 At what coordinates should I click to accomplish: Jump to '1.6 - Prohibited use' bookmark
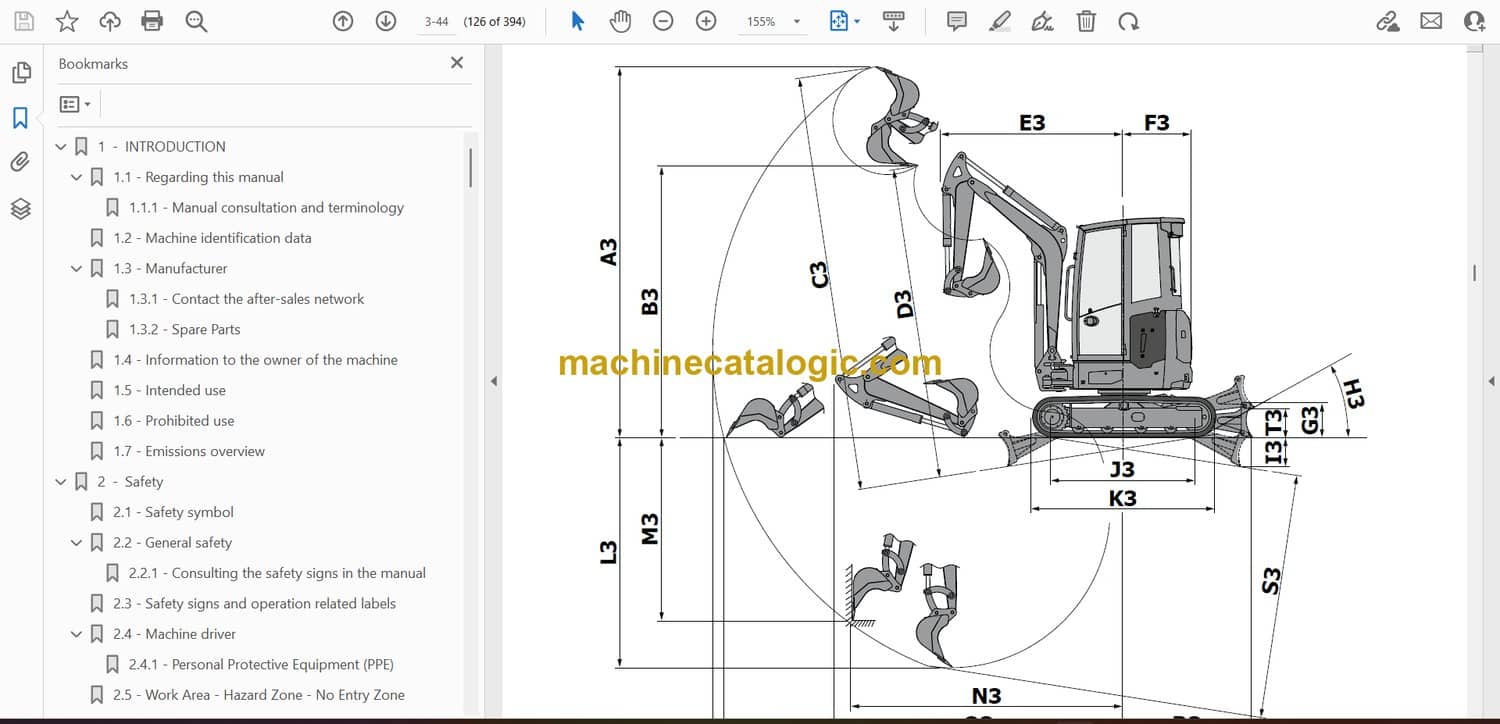click(174, 421)
